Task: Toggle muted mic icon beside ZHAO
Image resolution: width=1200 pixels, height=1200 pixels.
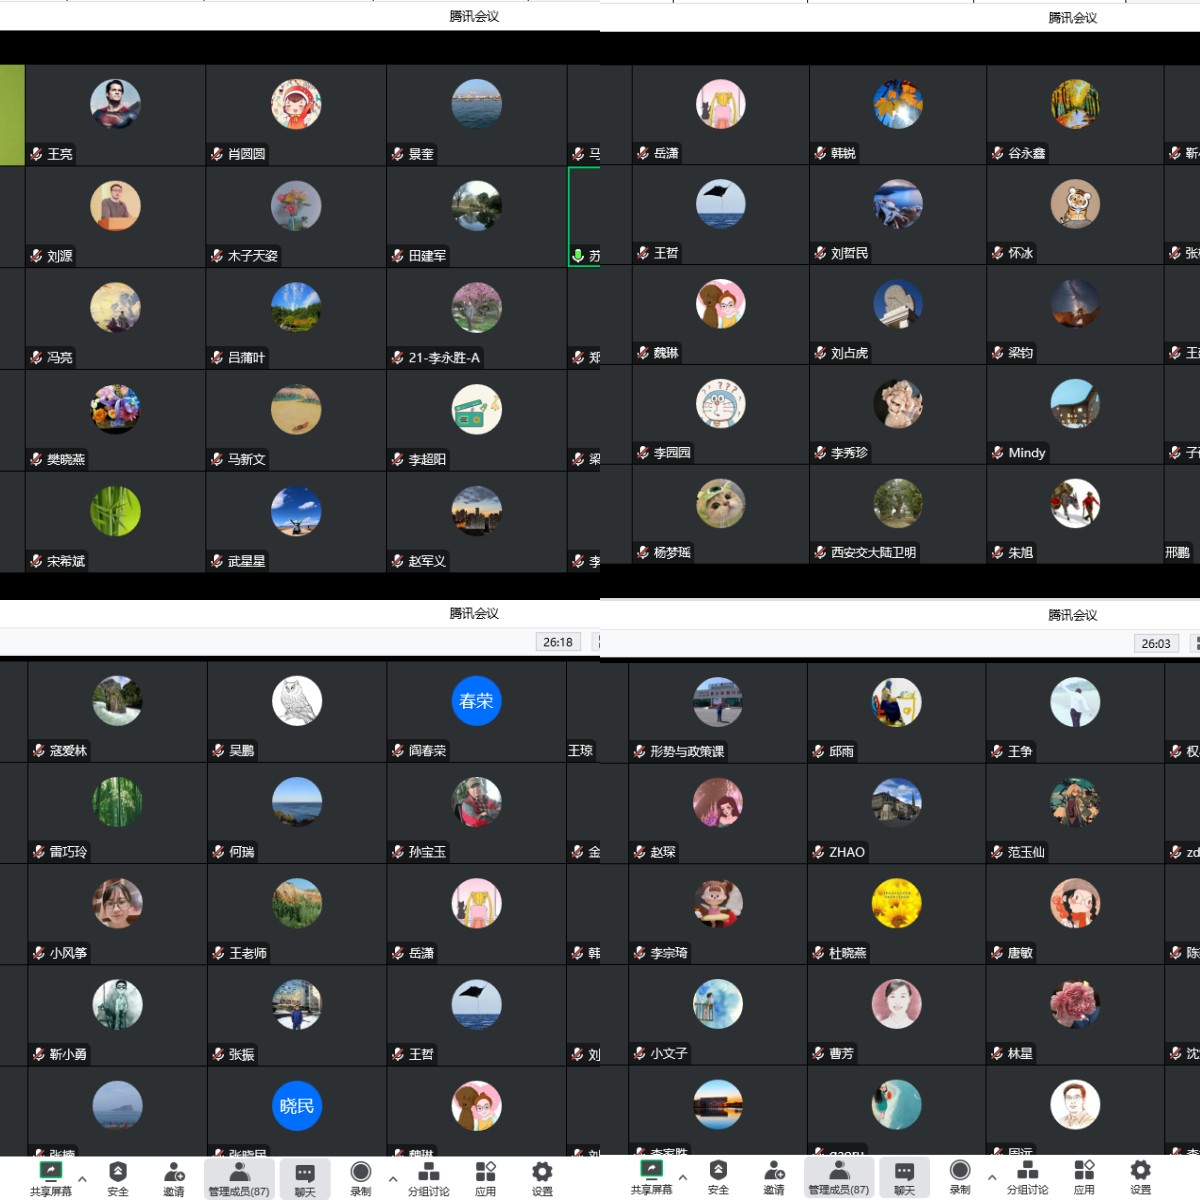Action: [x=818, y=852]
